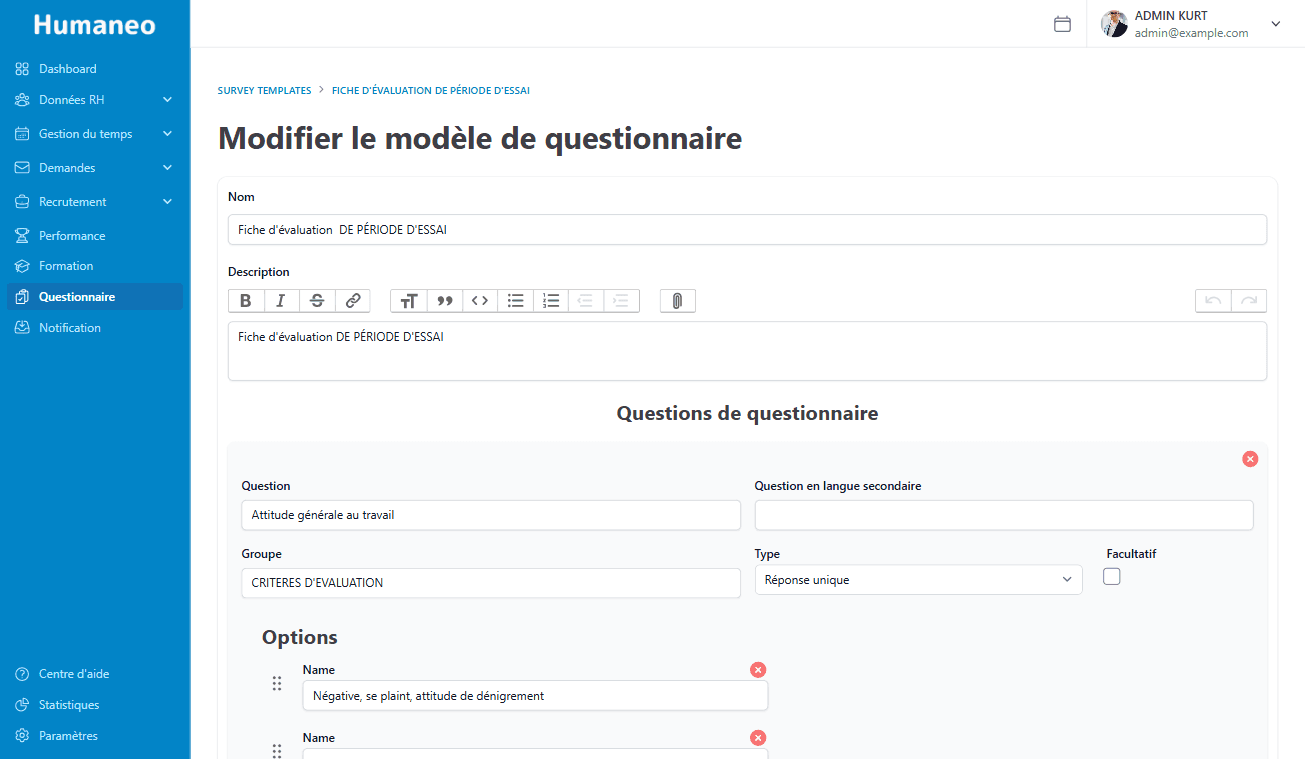Click the strikethrough formatting icon
Screen dimensions: 1305x759
317,301
